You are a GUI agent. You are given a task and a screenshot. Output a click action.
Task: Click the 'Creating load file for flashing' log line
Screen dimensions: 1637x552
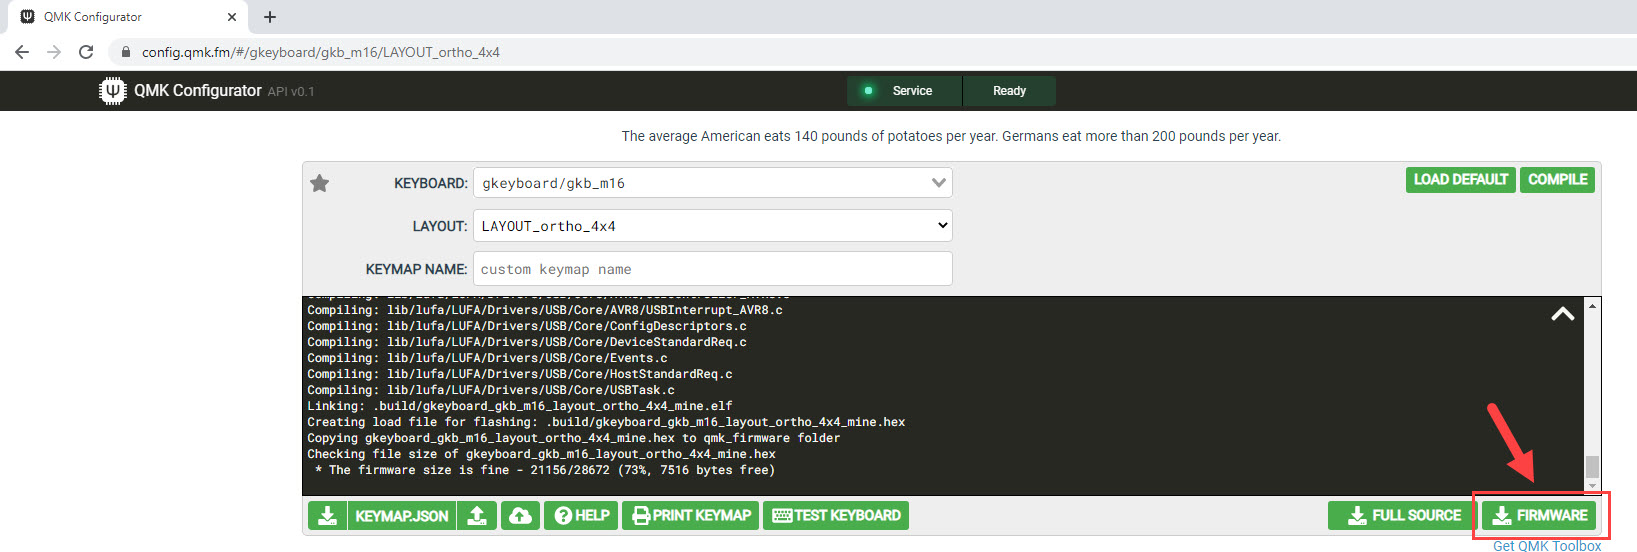[606, 422]
